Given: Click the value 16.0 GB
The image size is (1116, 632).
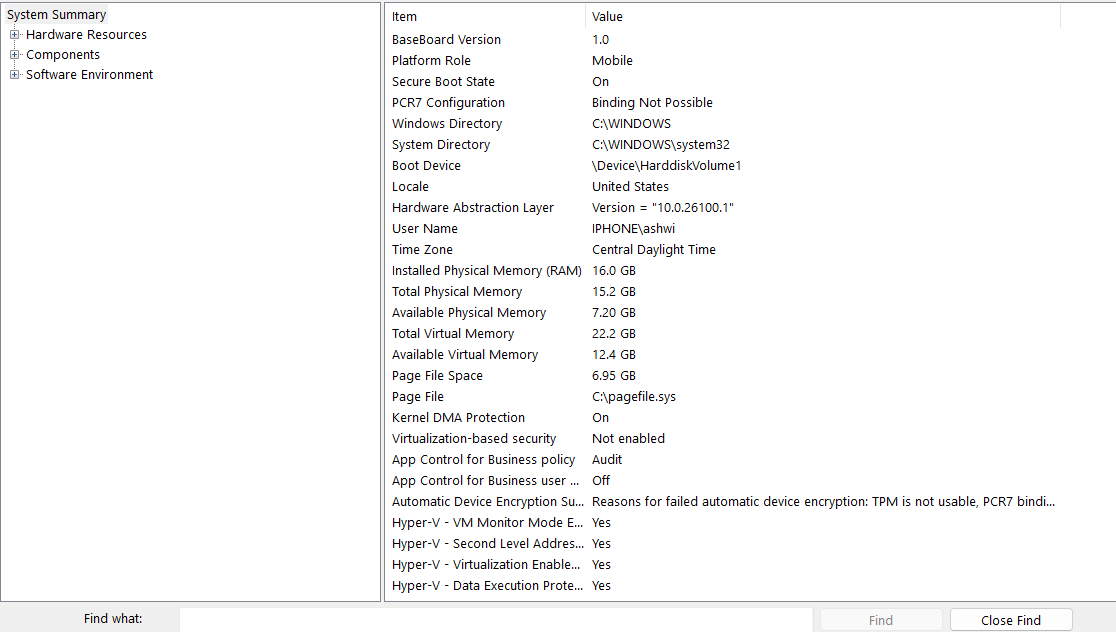Looking at the screenshot, I should tap(614, 270).
